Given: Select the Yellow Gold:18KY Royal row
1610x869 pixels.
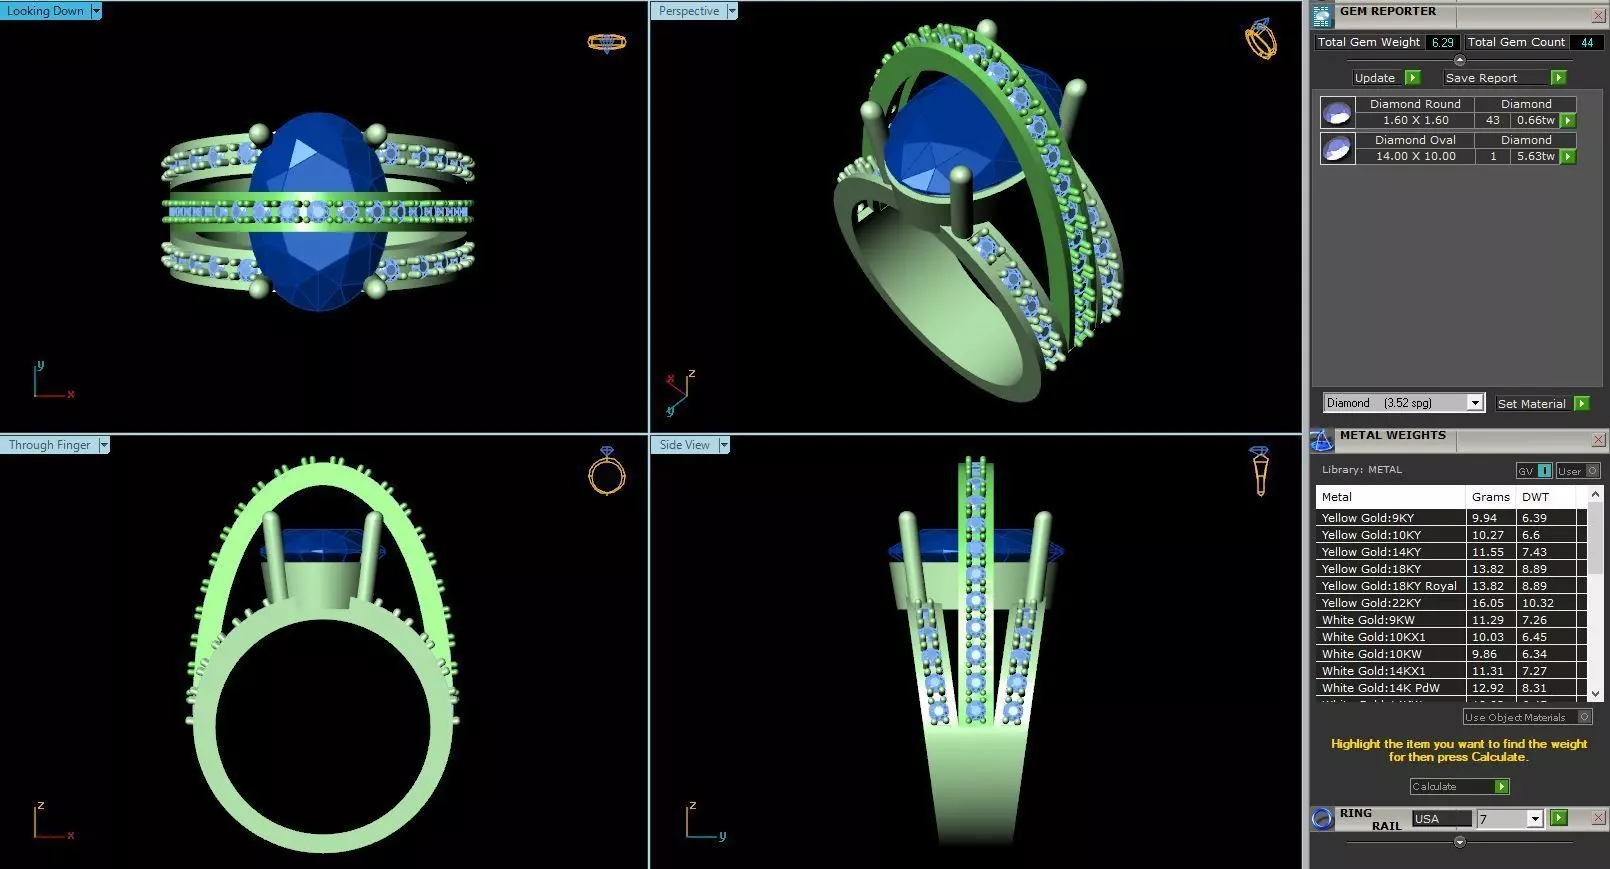Looking at the screenshot, I should pos(1451,586).
